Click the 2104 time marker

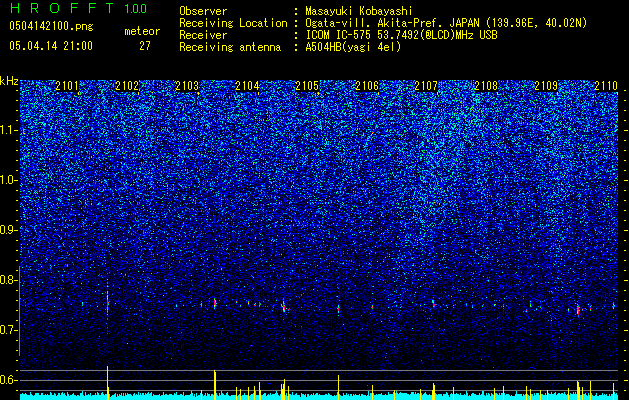[247, 85]
